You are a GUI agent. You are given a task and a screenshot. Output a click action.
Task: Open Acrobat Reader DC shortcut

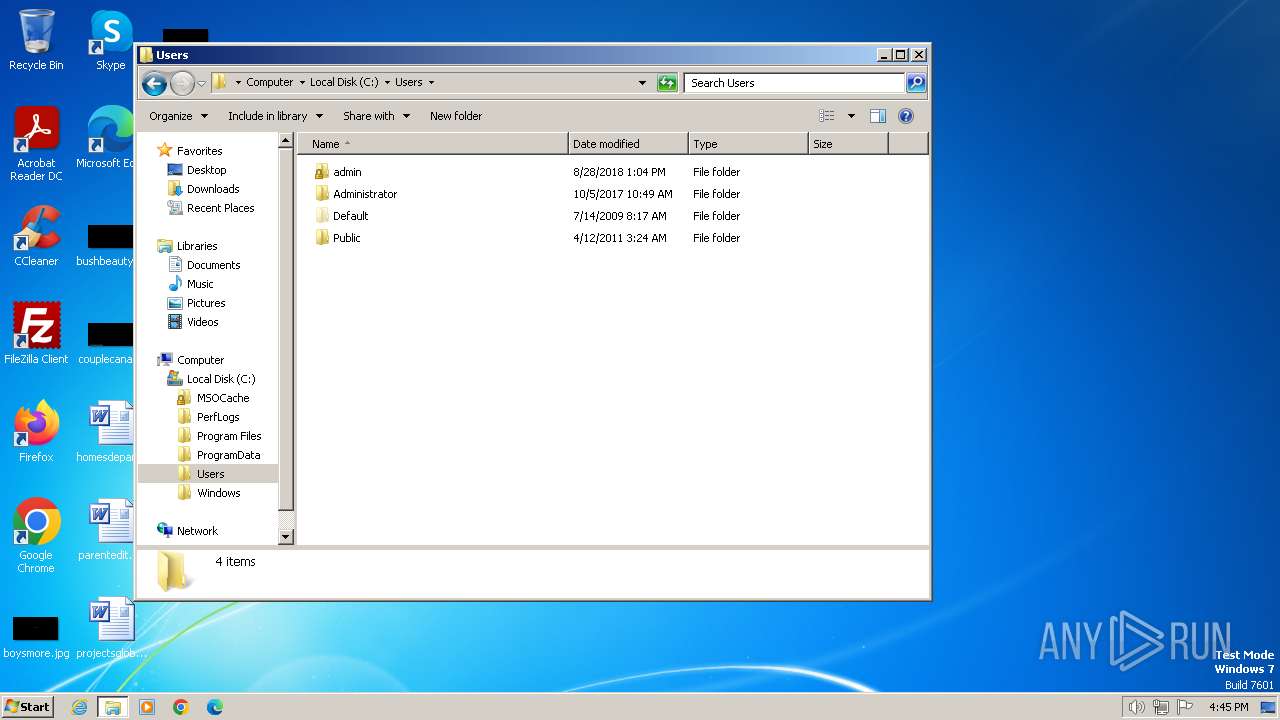point(36,144)
